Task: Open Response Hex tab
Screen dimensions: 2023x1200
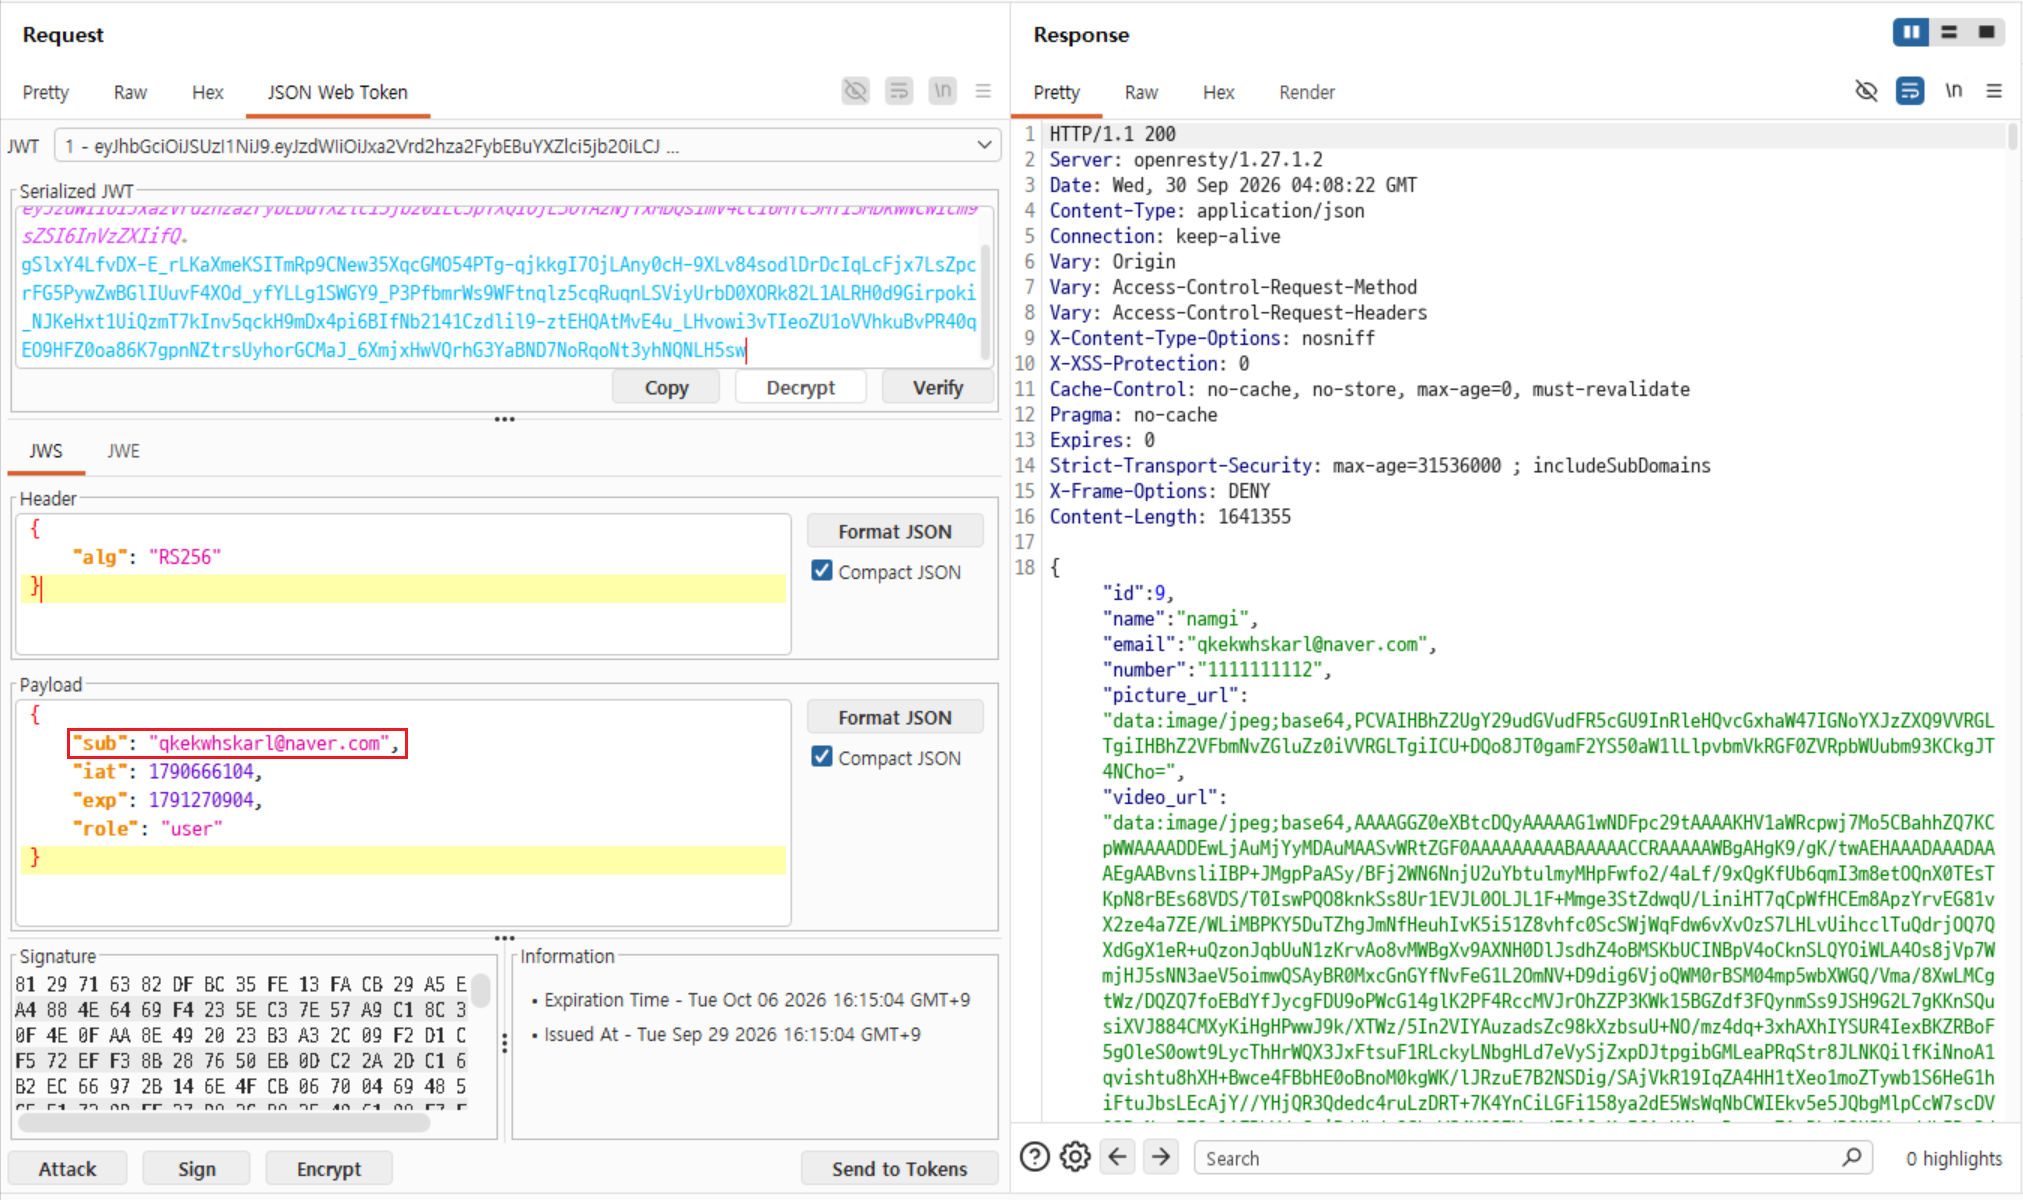Action: (x=1218, y=92)
